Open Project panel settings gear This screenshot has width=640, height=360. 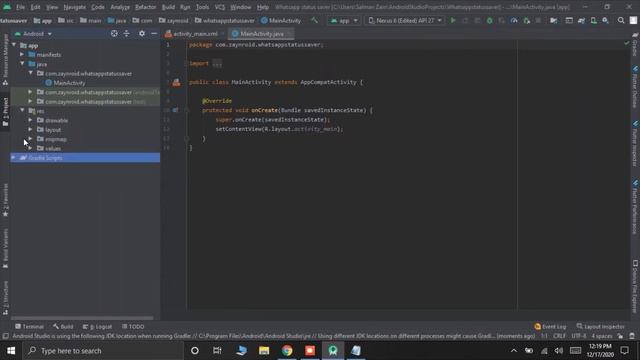pyautogui.click(x=142, y=33)
